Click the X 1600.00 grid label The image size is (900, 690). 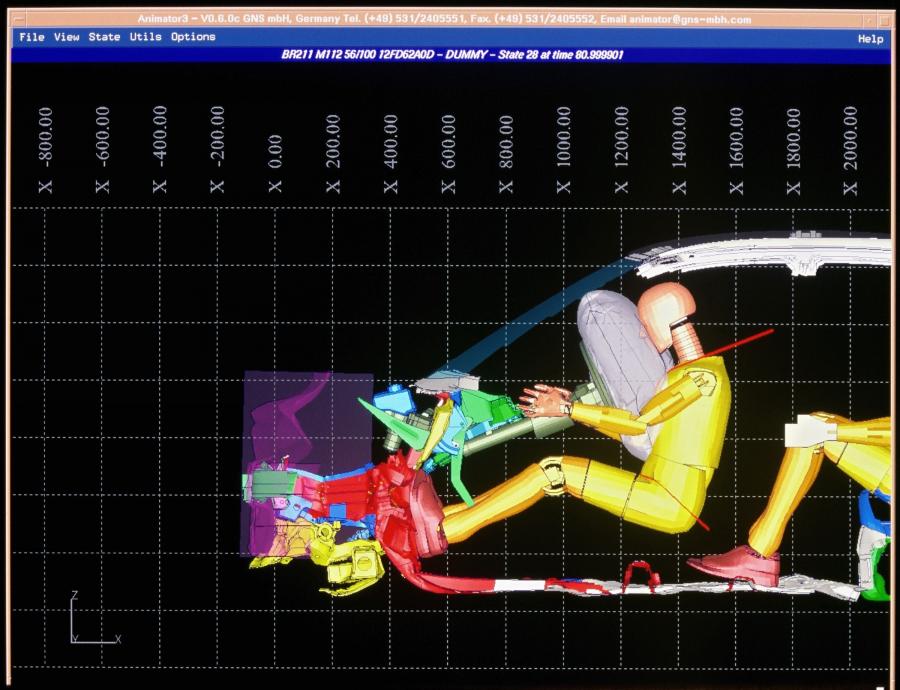point(736,150)
